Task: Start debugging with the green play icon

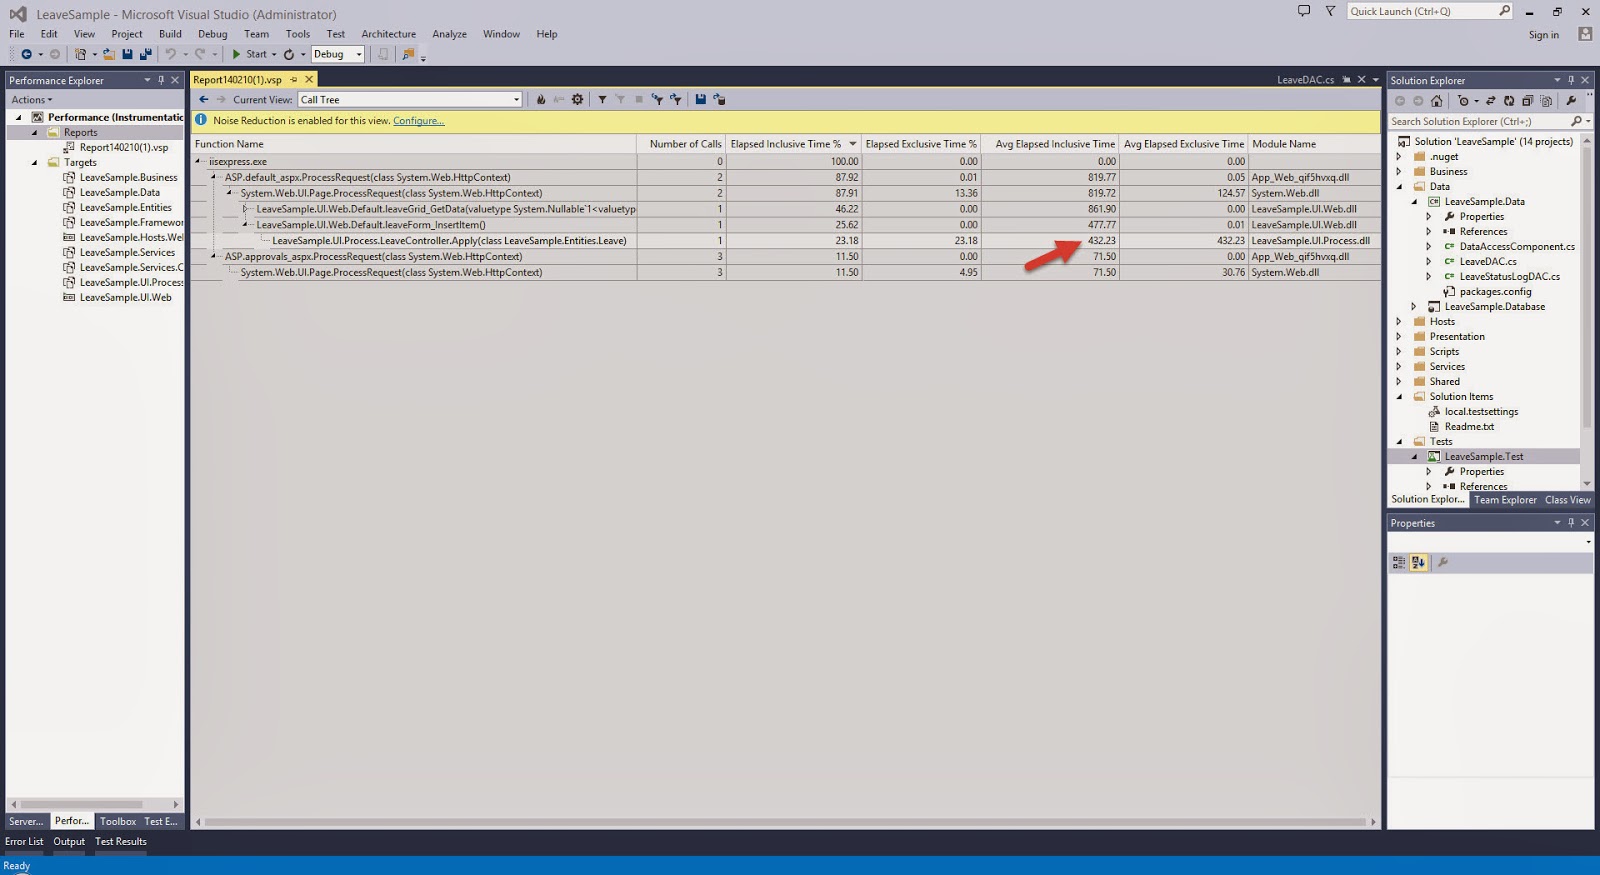Action: (x=236, y=54)
